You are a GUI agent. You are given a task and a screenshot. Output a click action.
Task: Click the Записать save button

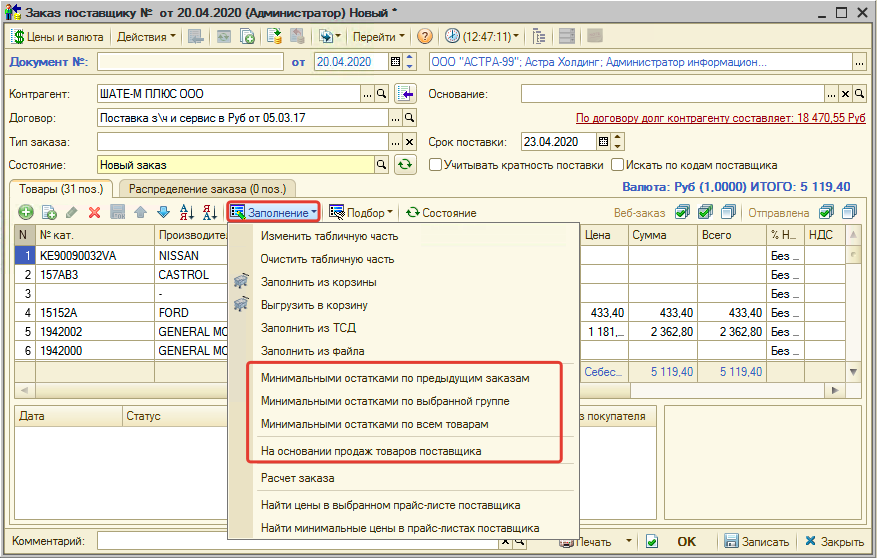(757, 541)
